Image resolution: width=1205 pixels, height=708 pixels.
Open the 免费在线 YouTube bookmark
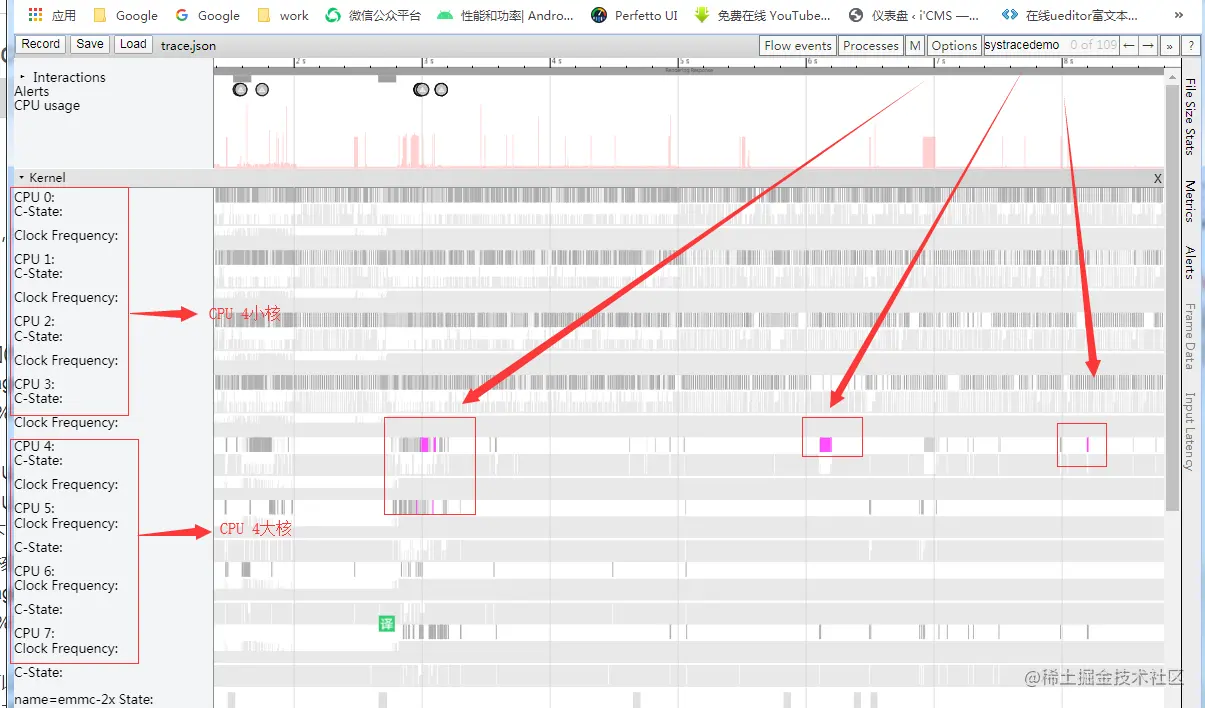762,15
